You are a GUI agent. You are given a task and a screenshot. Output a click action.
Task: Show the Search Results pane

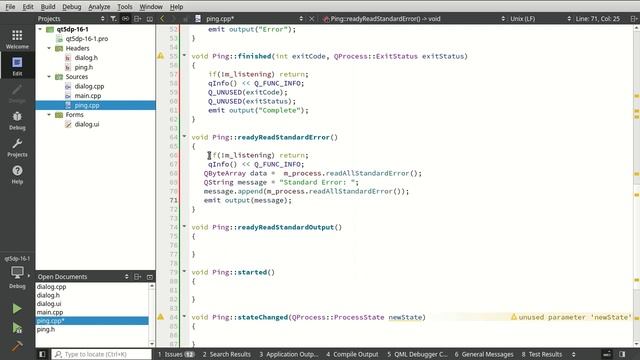coord(227,354)
